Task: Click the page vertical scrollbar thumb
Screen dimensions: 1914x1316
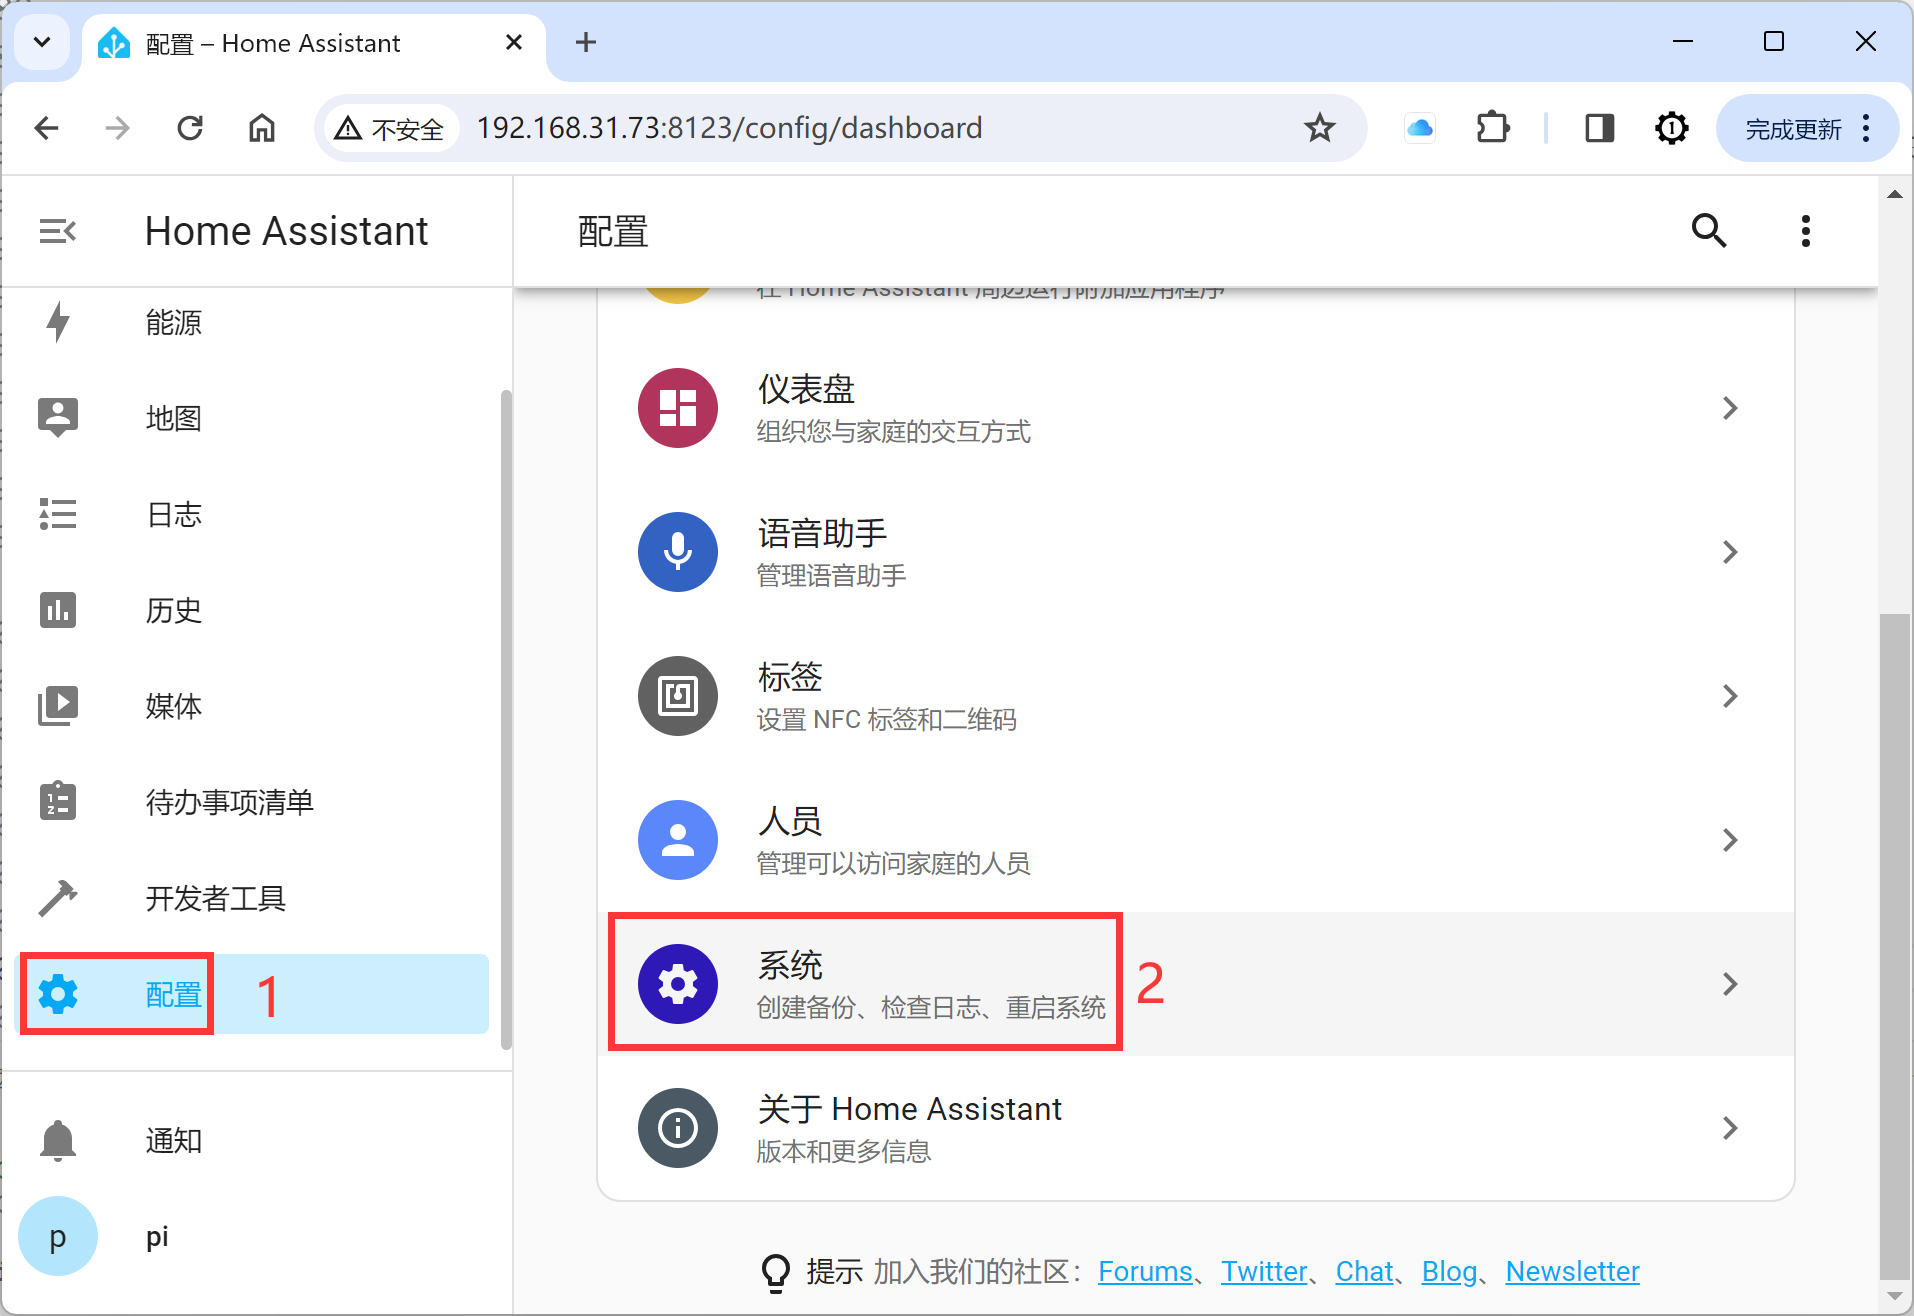Action: (1894, 945)
